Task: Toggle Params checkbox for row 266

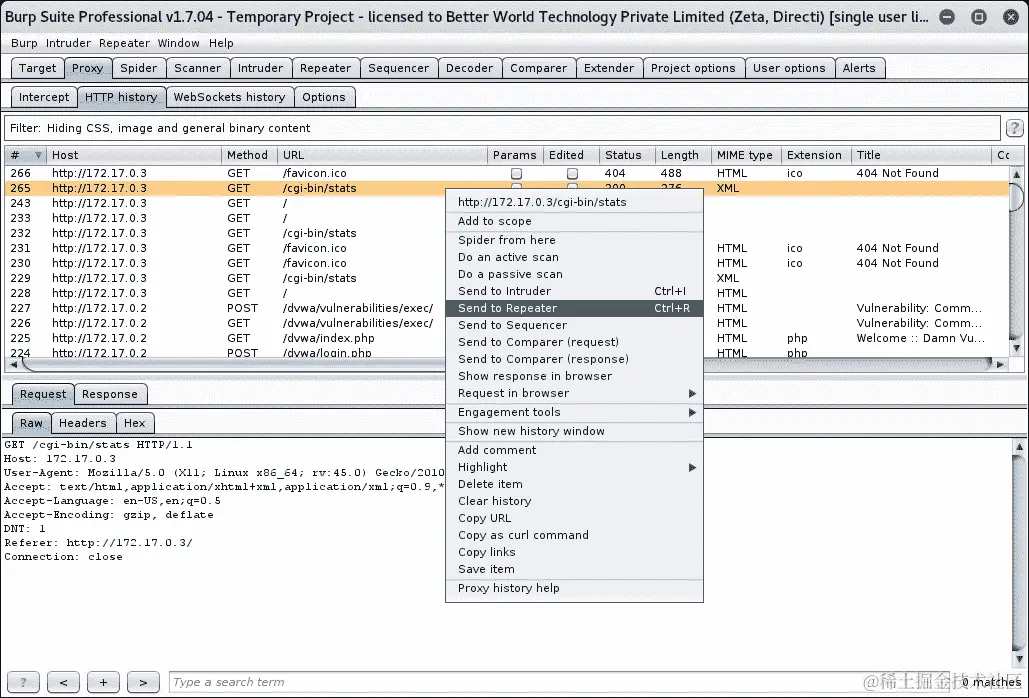Action: 516,173
